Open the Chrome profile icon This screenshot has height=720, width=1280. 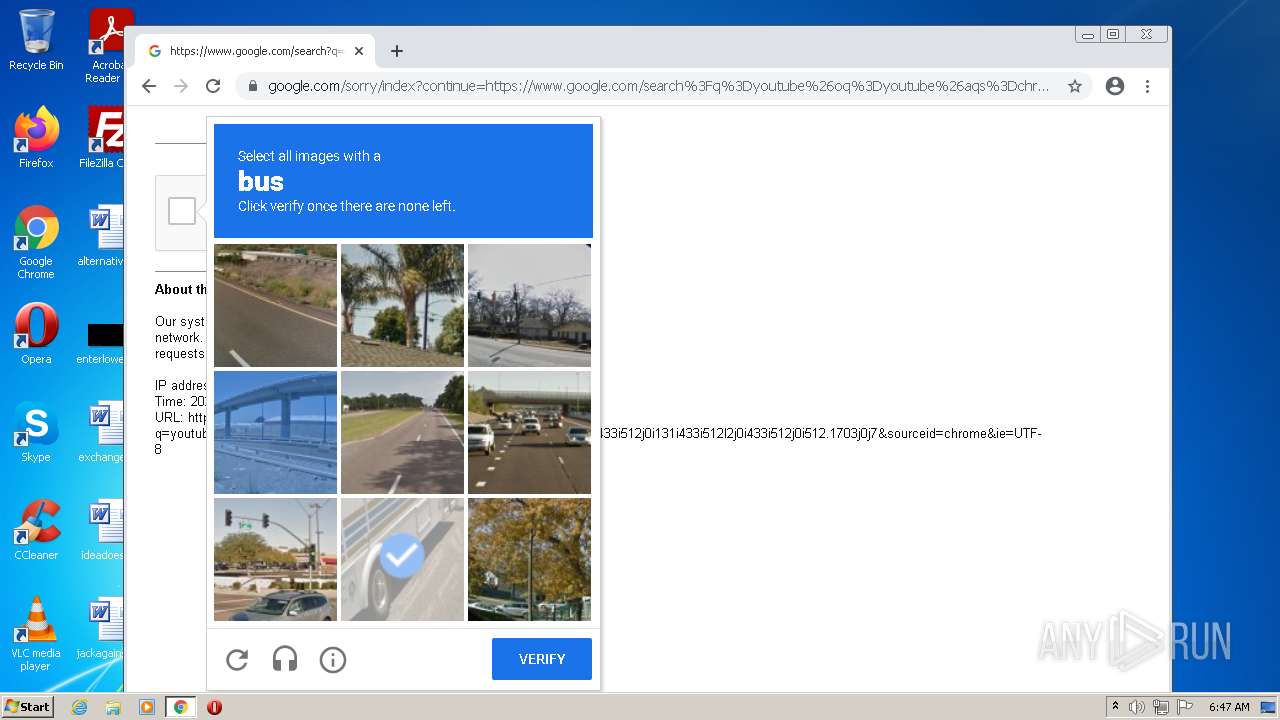(1115, 86)
